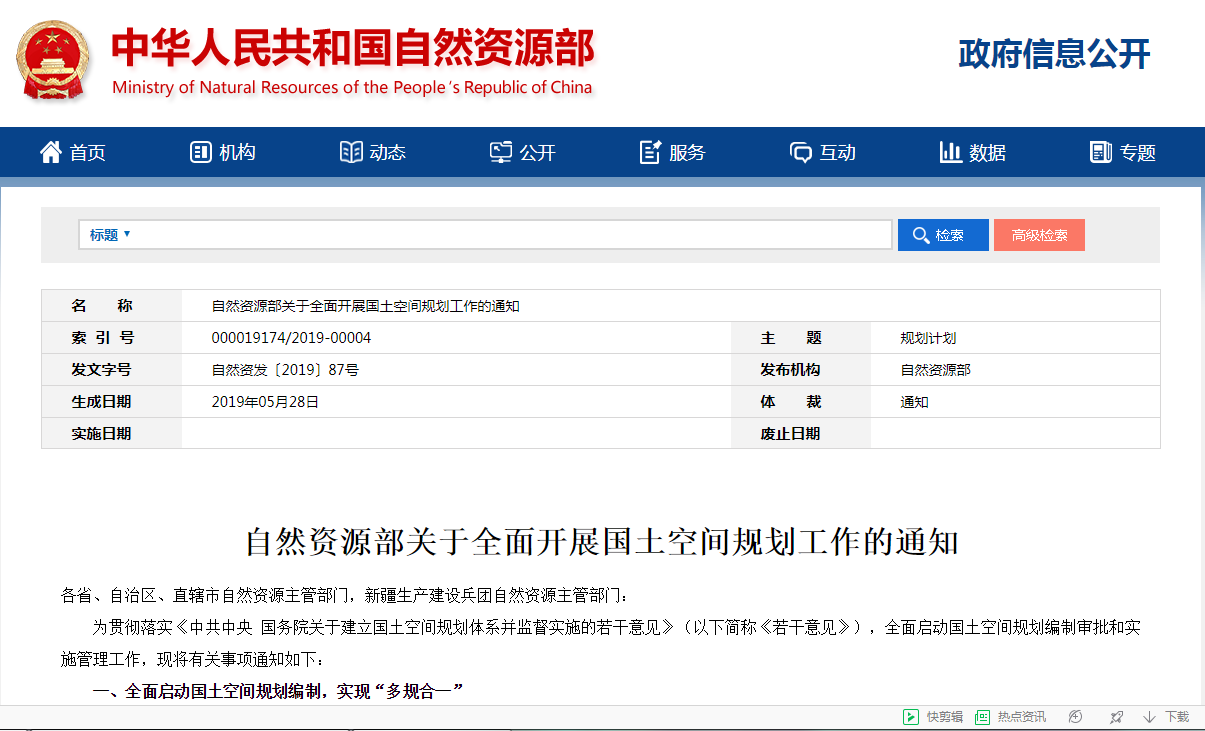Click the 机构 nav icon
Image resolution: width=1205 pixels, height=731 pixels.
(200, 152)
